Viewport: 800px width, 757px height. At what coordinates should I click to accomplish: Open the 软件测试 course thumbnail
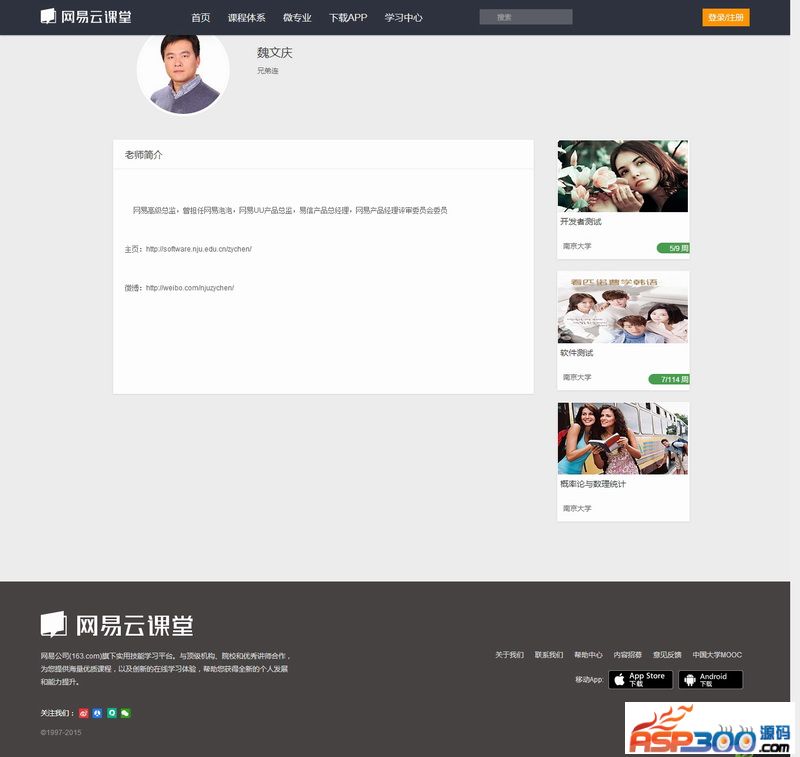[x=622, y=307]
